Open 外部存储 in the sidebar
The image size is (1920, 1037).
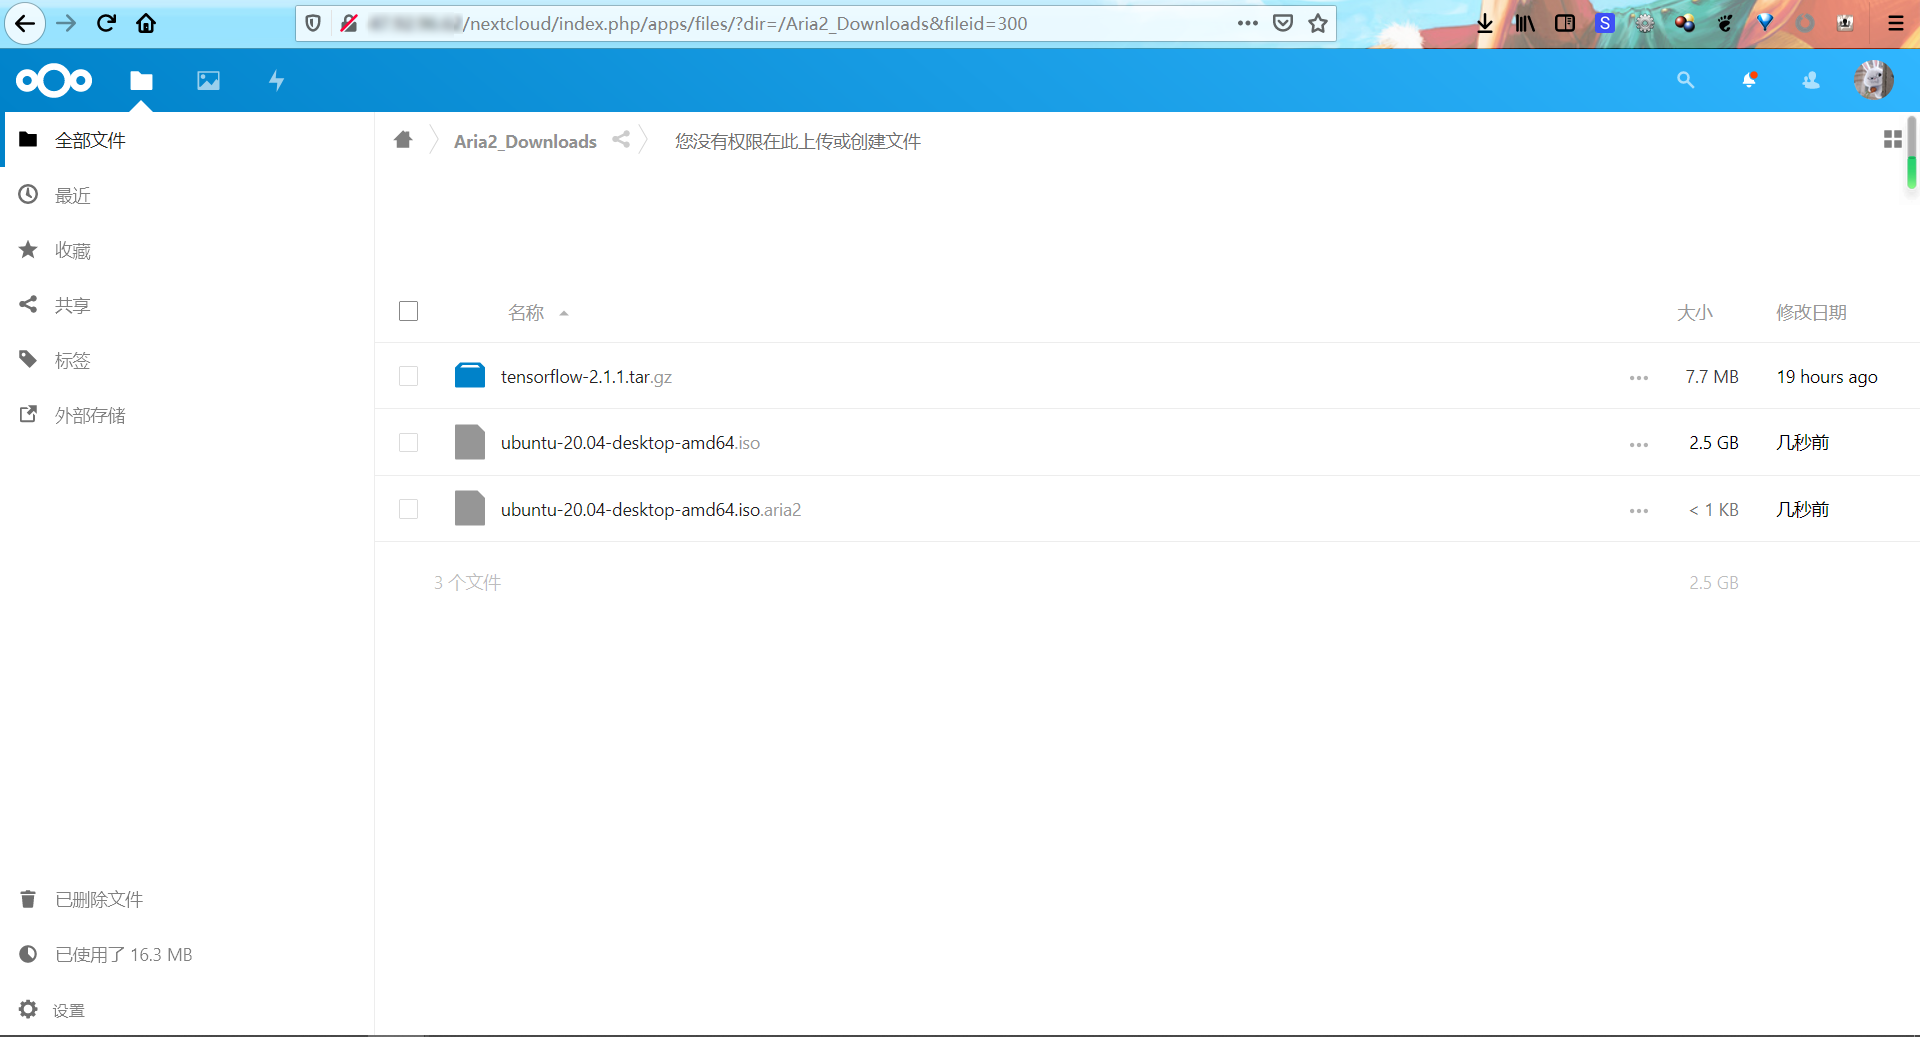pyautogui.click(x=89, y=414)
